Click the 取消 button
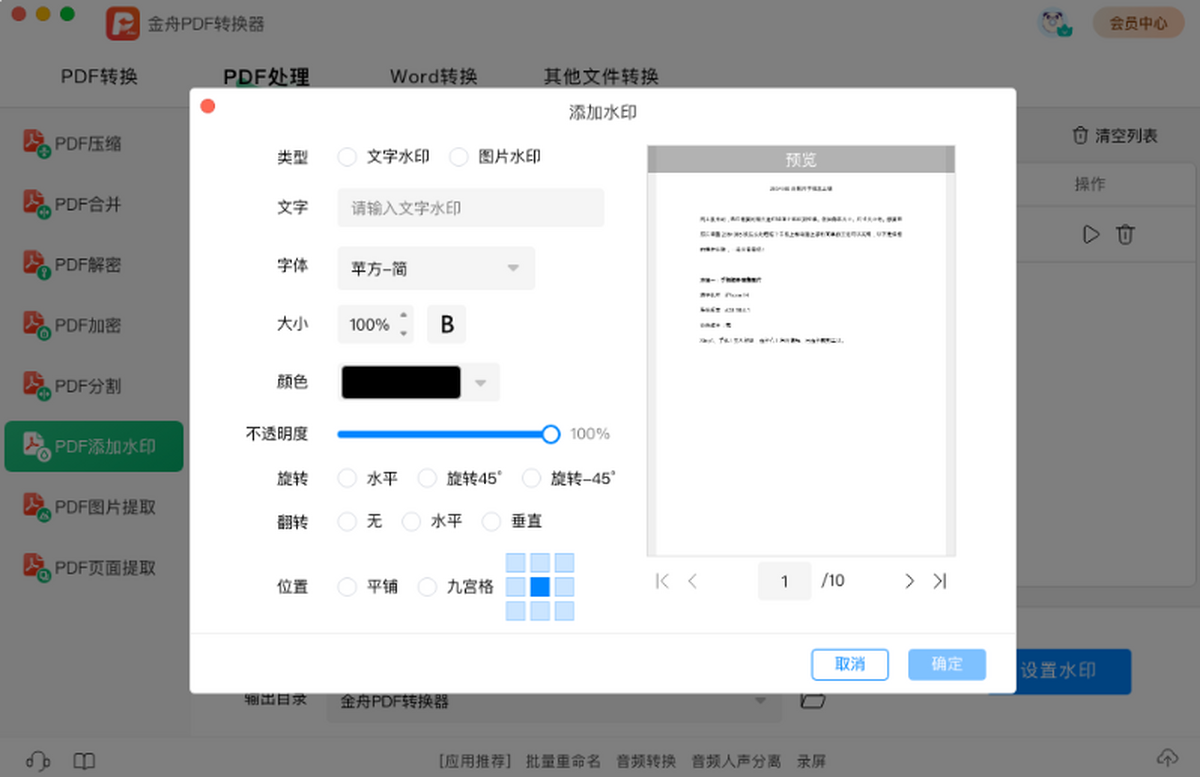 tap(849, 665)
